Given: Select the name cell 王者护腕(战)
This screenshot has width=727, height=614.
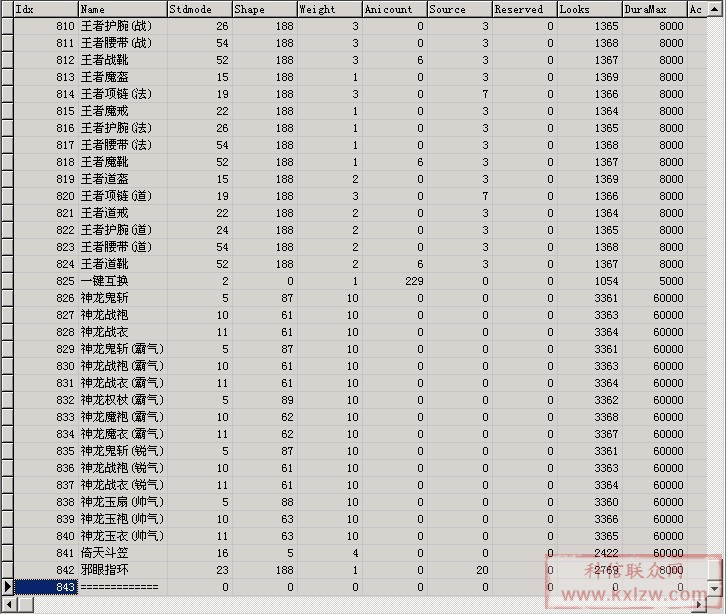Looking at the screenshot, I should click(122, 26).
